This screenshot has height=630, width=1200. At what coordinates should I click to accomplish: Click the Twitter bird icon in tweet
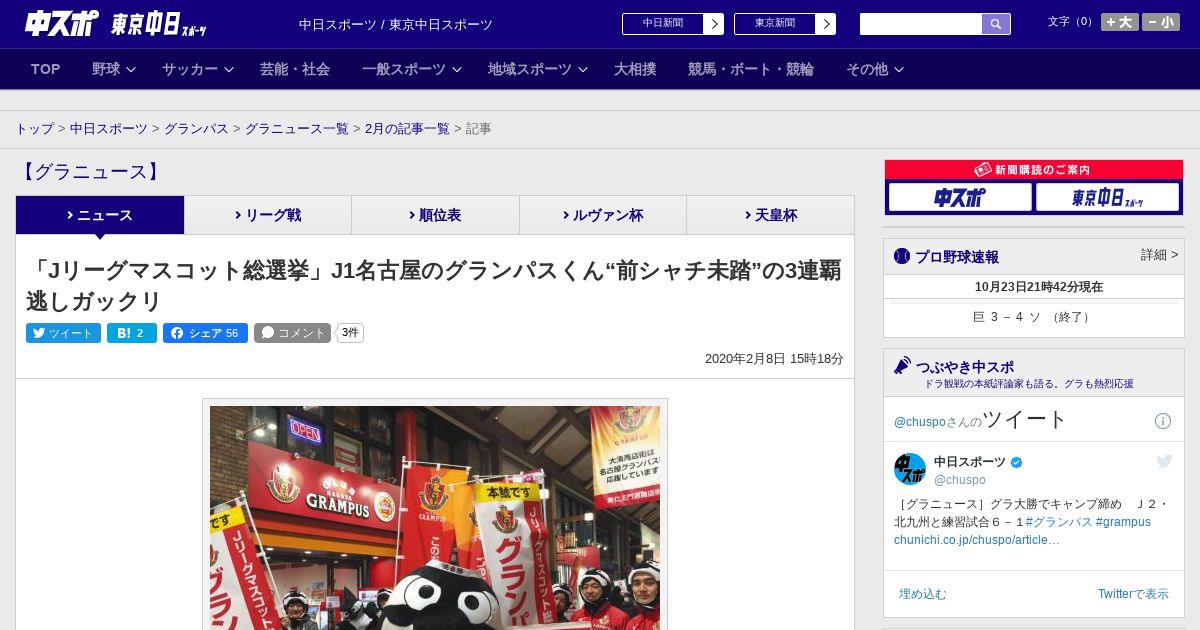(x=1164, y=461)
